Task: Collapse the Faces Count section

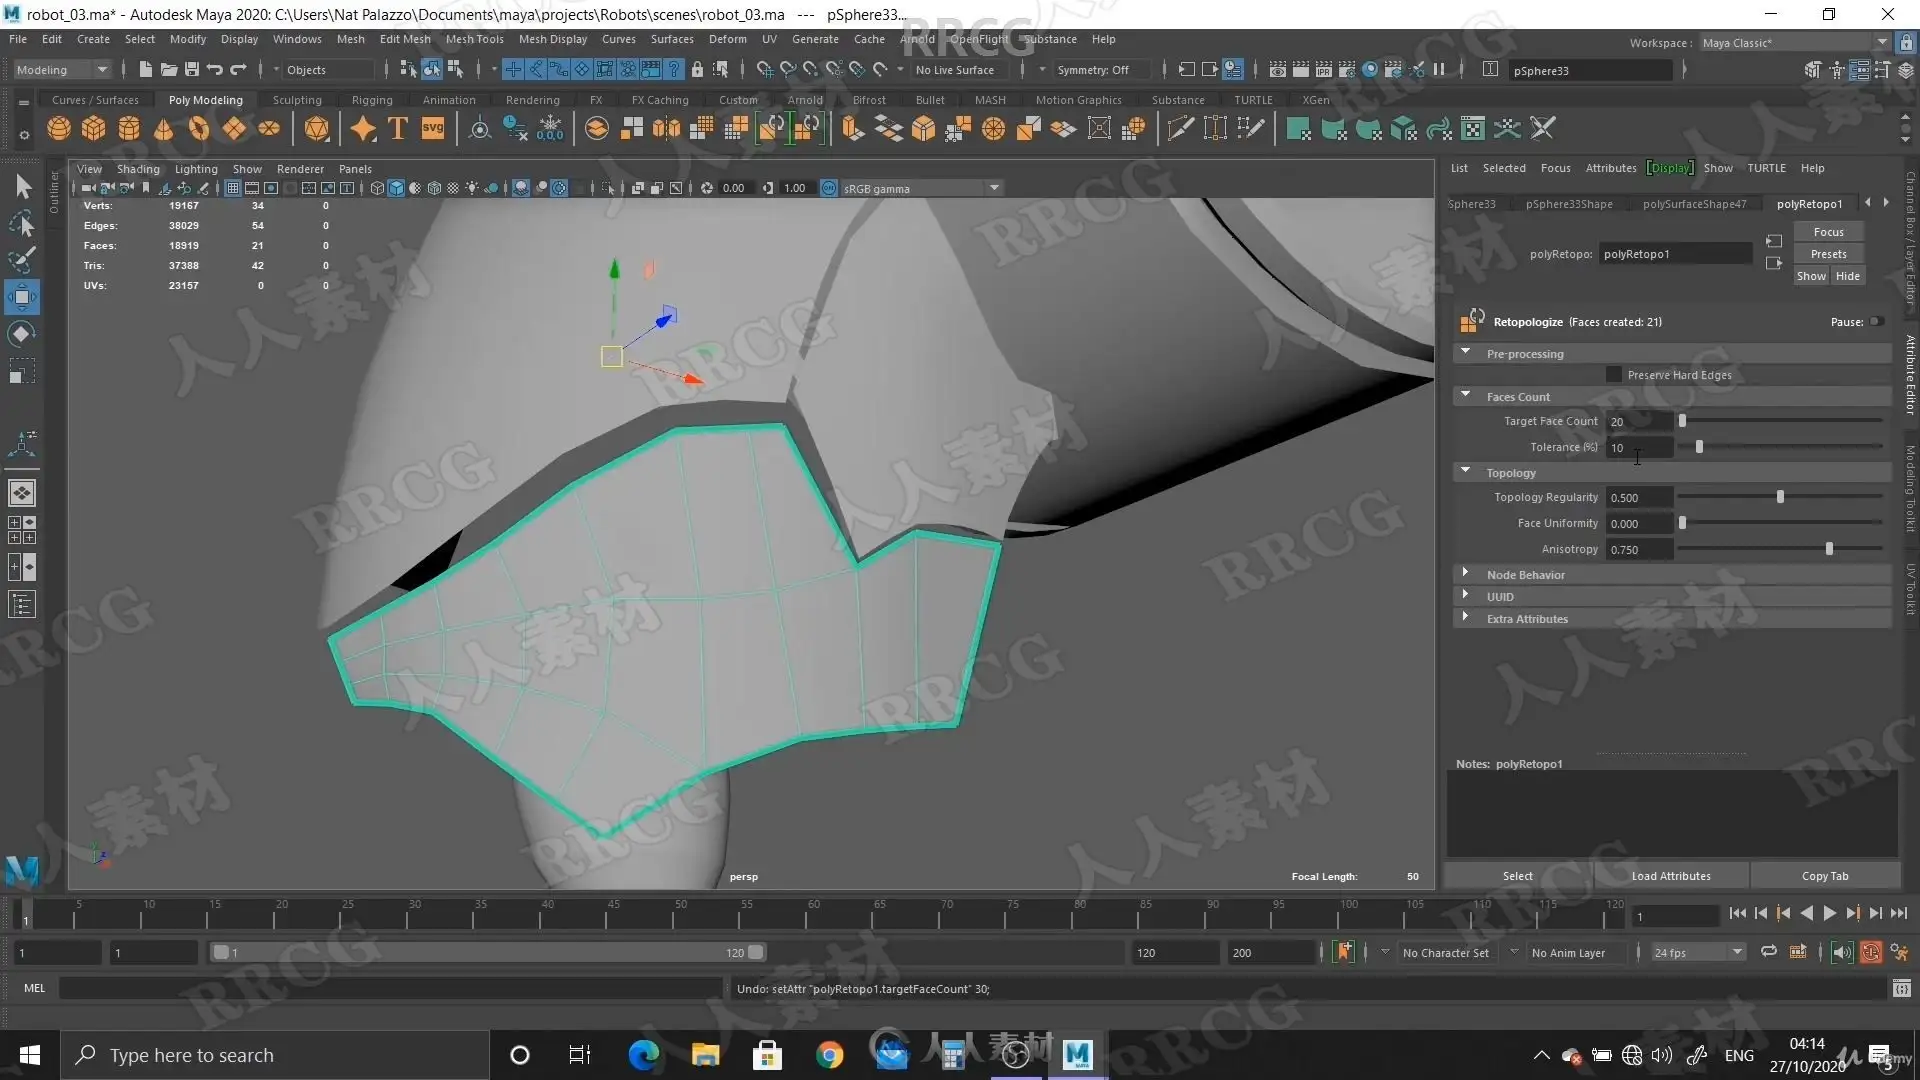Action: (x=1466, y=396)
